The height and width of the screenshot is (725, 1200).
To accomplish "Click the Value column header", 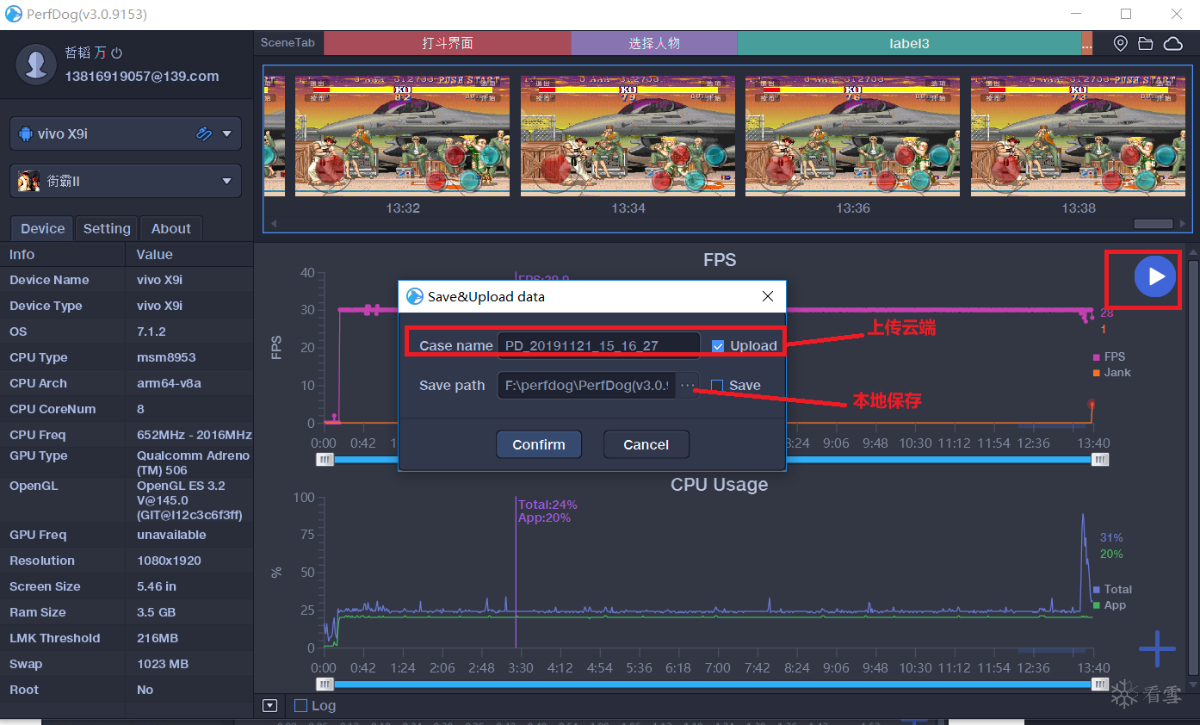I will pos(155,254).
